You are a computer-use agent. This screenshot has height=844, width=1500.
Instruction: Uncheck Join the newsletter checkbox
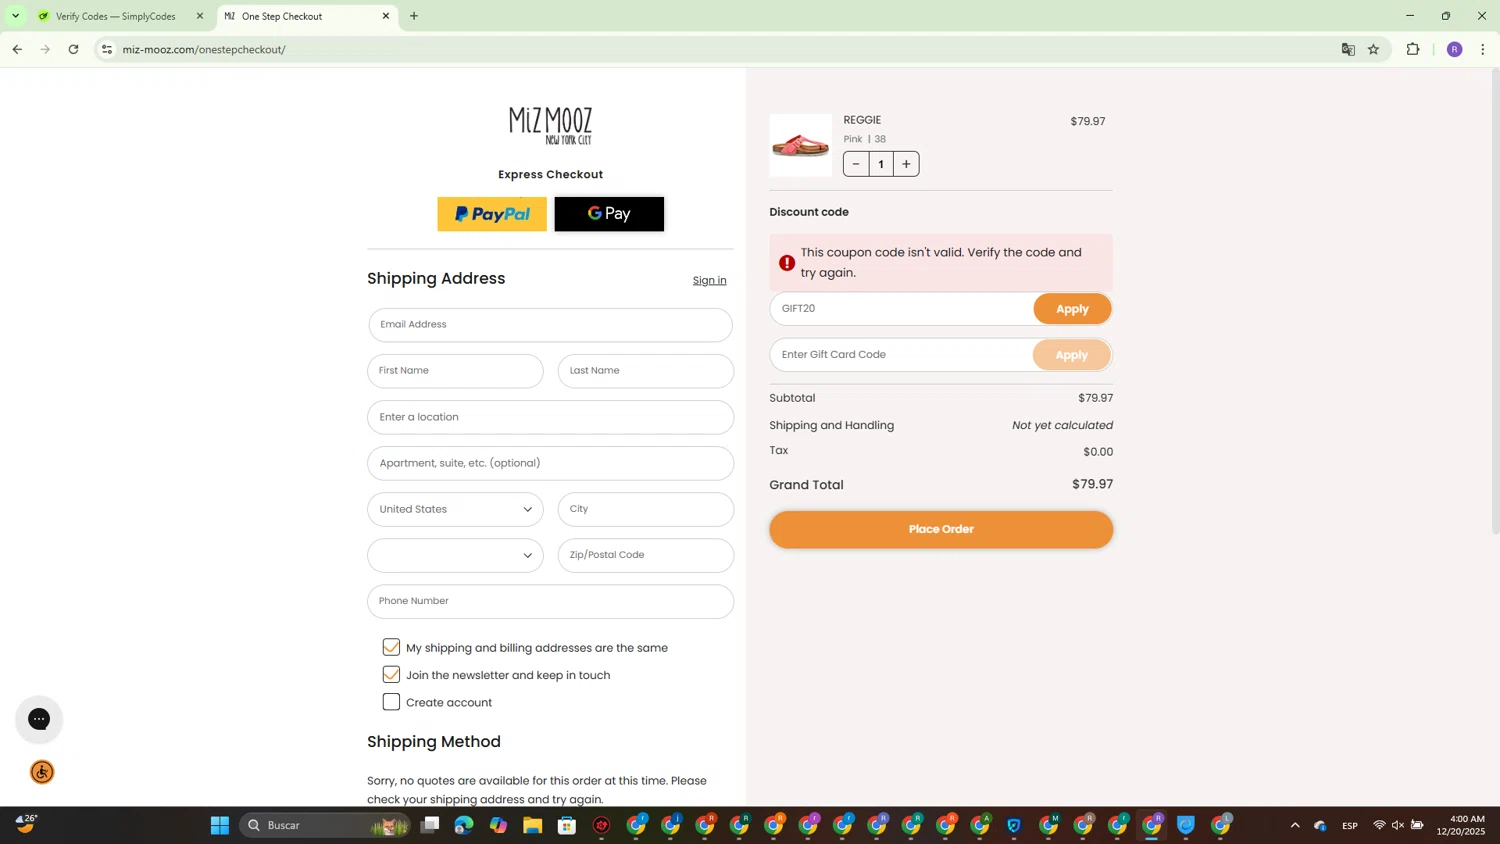(391, 675)
